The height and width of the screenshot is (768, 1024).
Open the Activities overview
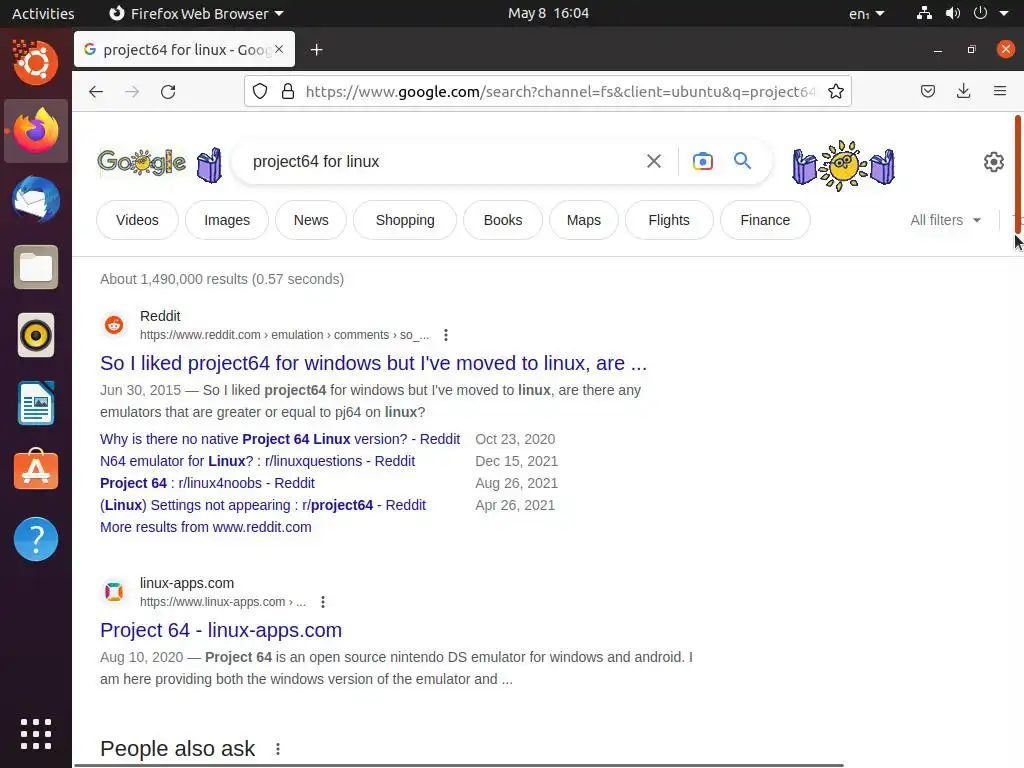click(43, 13)
